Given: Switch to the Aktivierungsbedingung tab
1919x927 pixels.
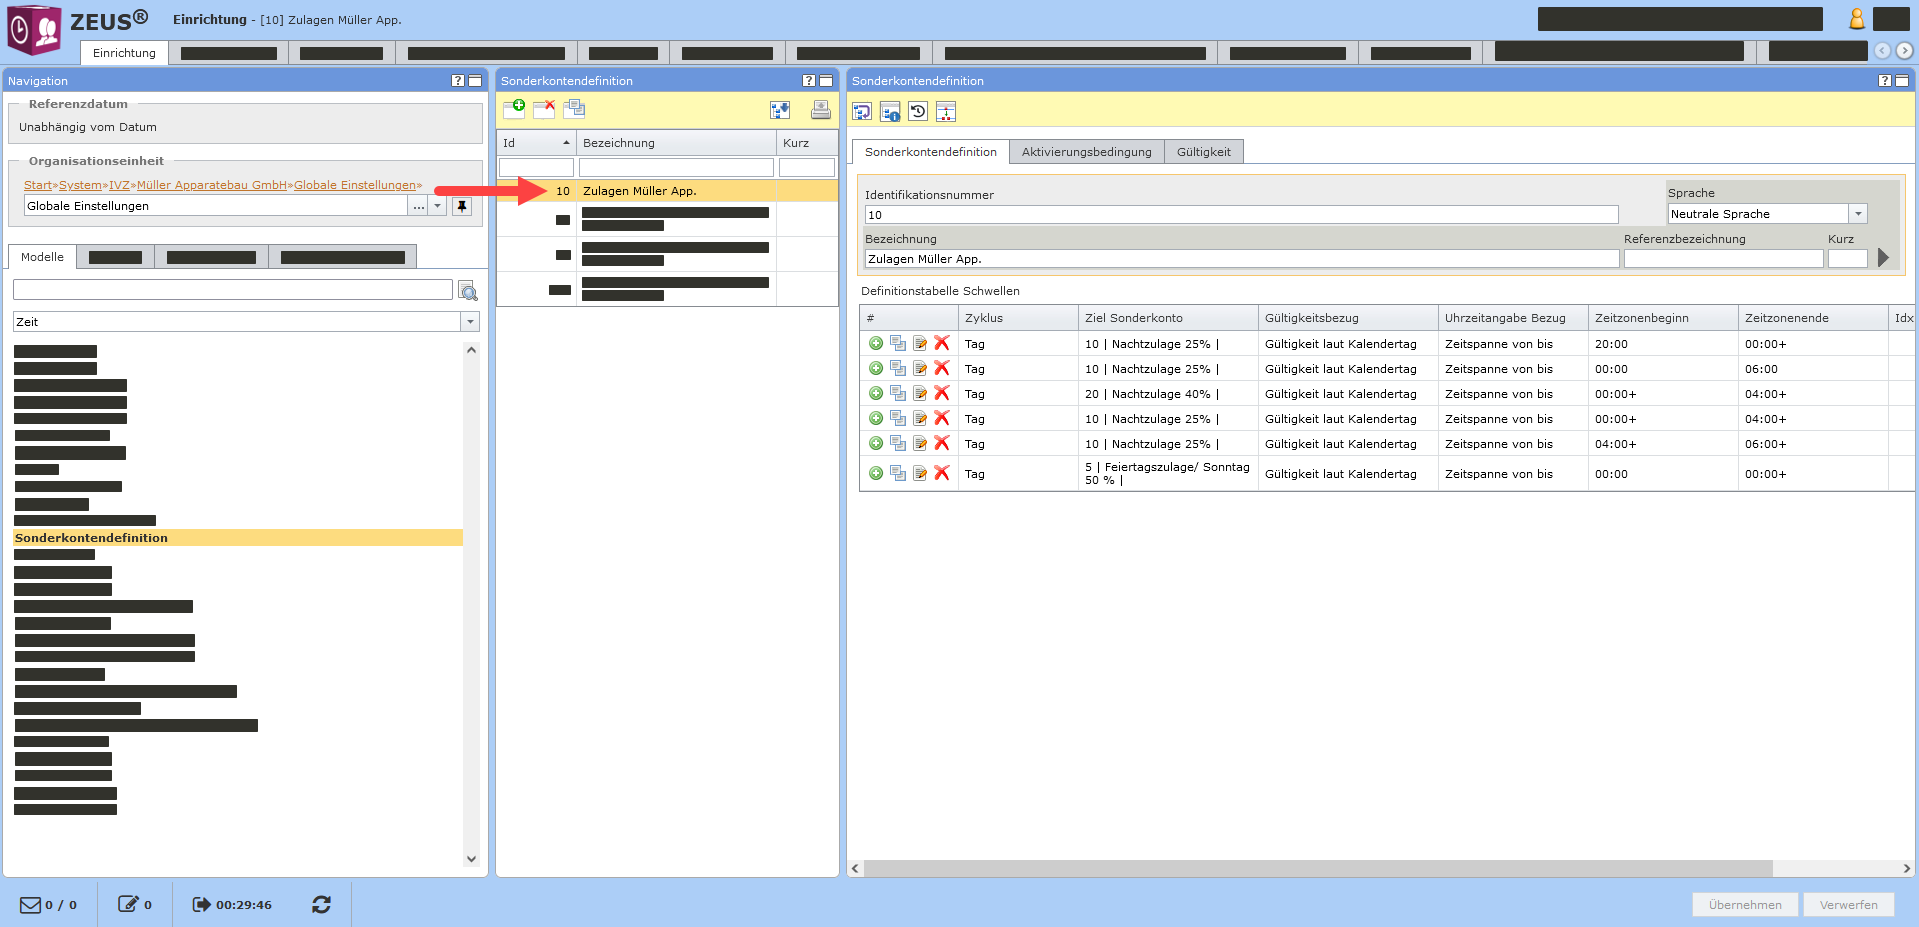Looking at the screenshot, I should click(x=1086, y=152).
